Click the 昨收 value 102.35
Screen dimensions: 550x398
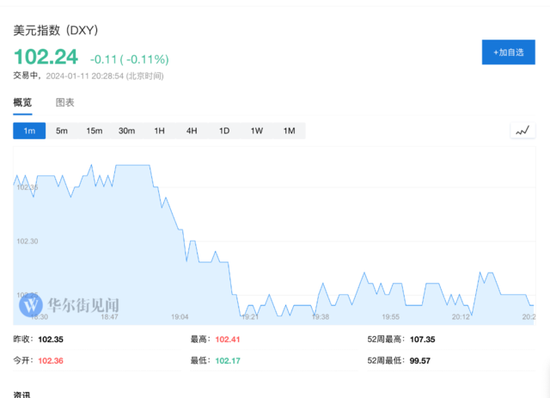(x=51, y=339)
